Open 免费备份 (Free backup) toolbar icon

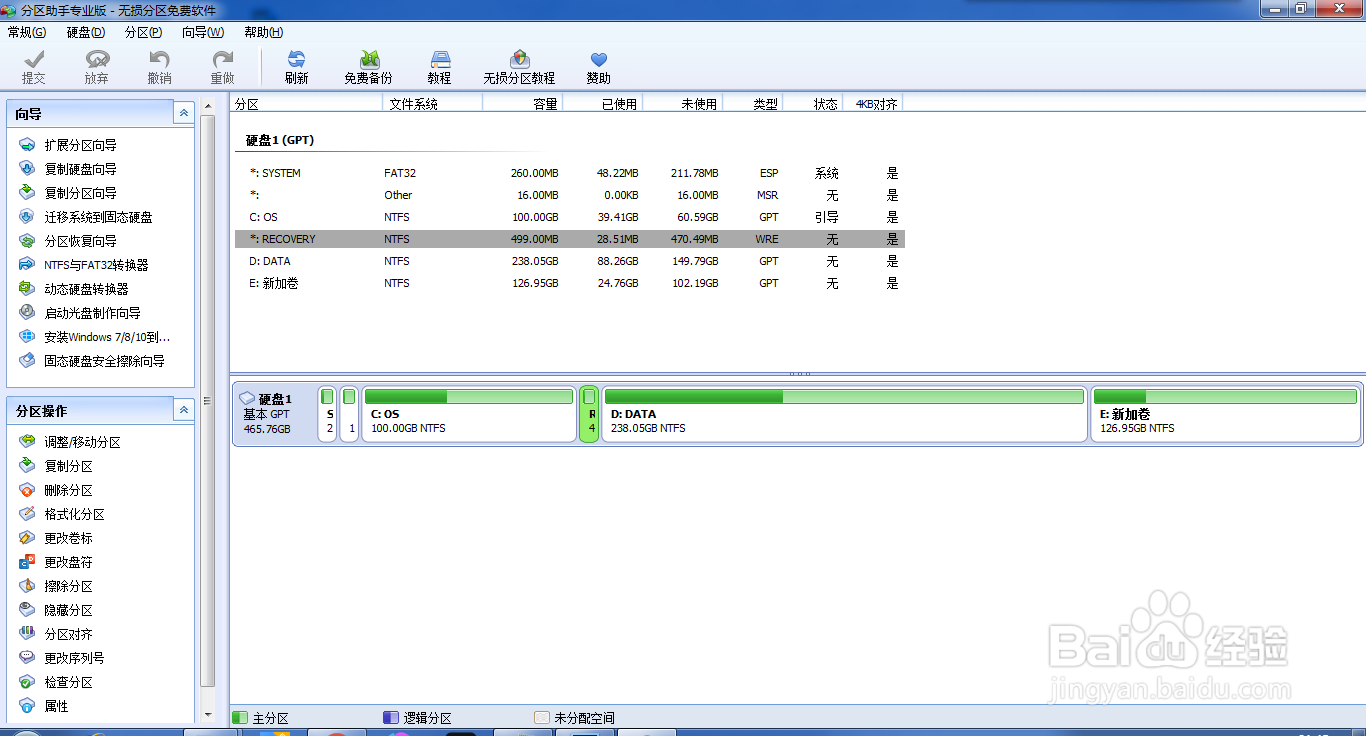click(x=368, y=67)
